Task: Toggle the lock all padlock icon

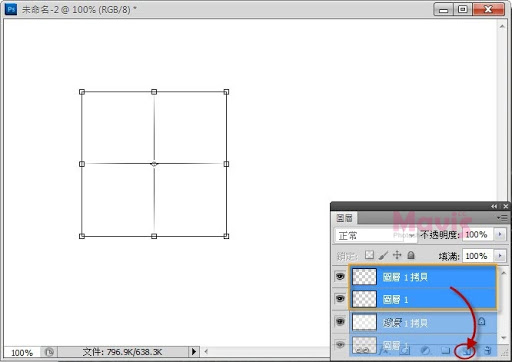Action: click(x=411, y=255)
